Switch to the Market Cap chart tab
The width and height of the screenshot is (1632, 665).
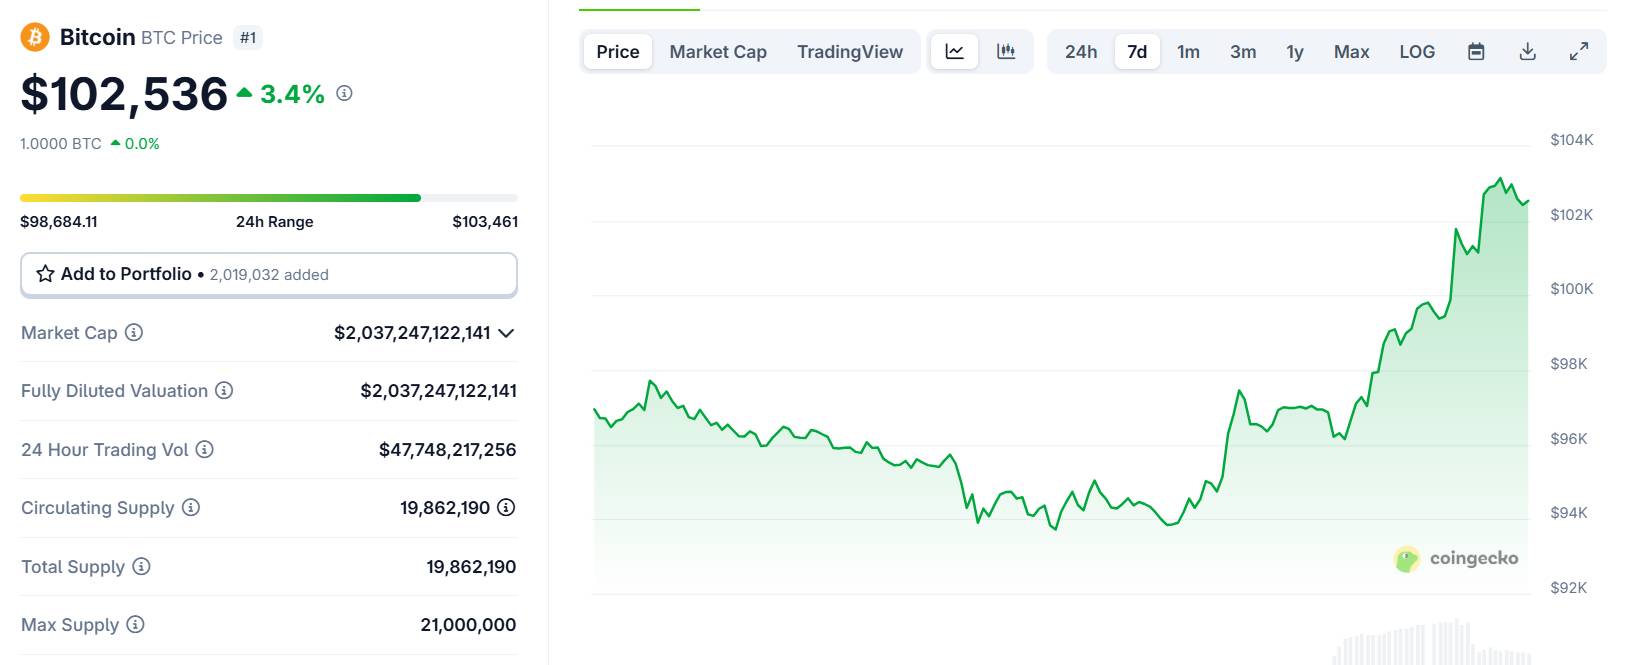click(718, 52)
